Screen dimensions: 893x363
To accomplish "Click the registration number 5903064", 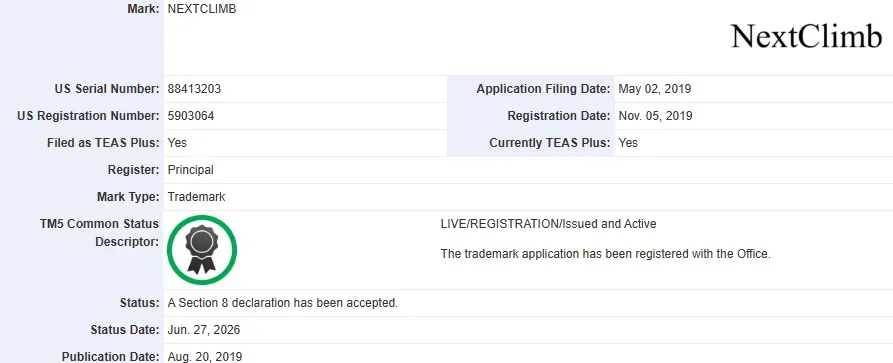I will (191, 116).
